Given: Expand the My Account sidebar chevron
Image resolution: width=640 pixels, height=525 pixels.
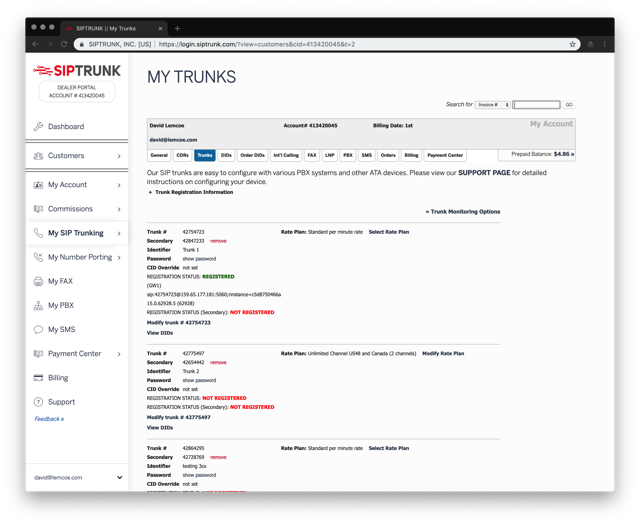Looking at the screenshot, I should point(119,185).
